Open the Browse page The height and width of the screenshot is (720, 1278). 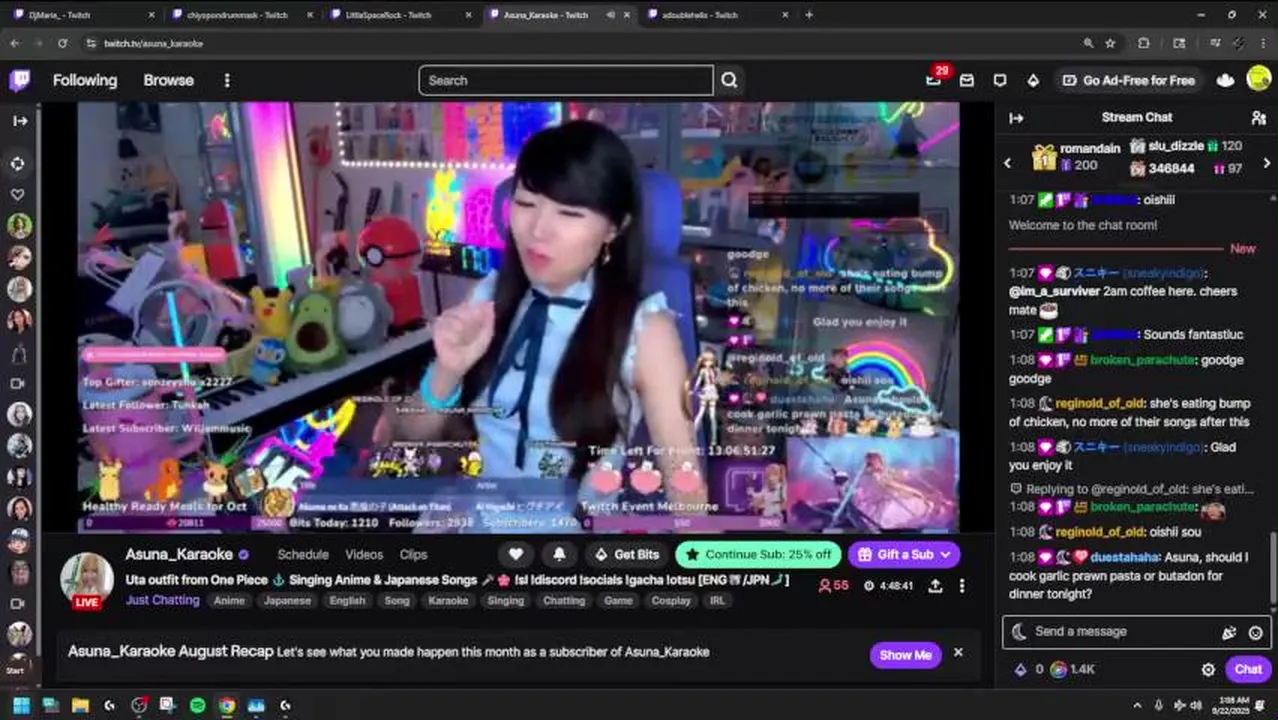(x=168, y=81)
